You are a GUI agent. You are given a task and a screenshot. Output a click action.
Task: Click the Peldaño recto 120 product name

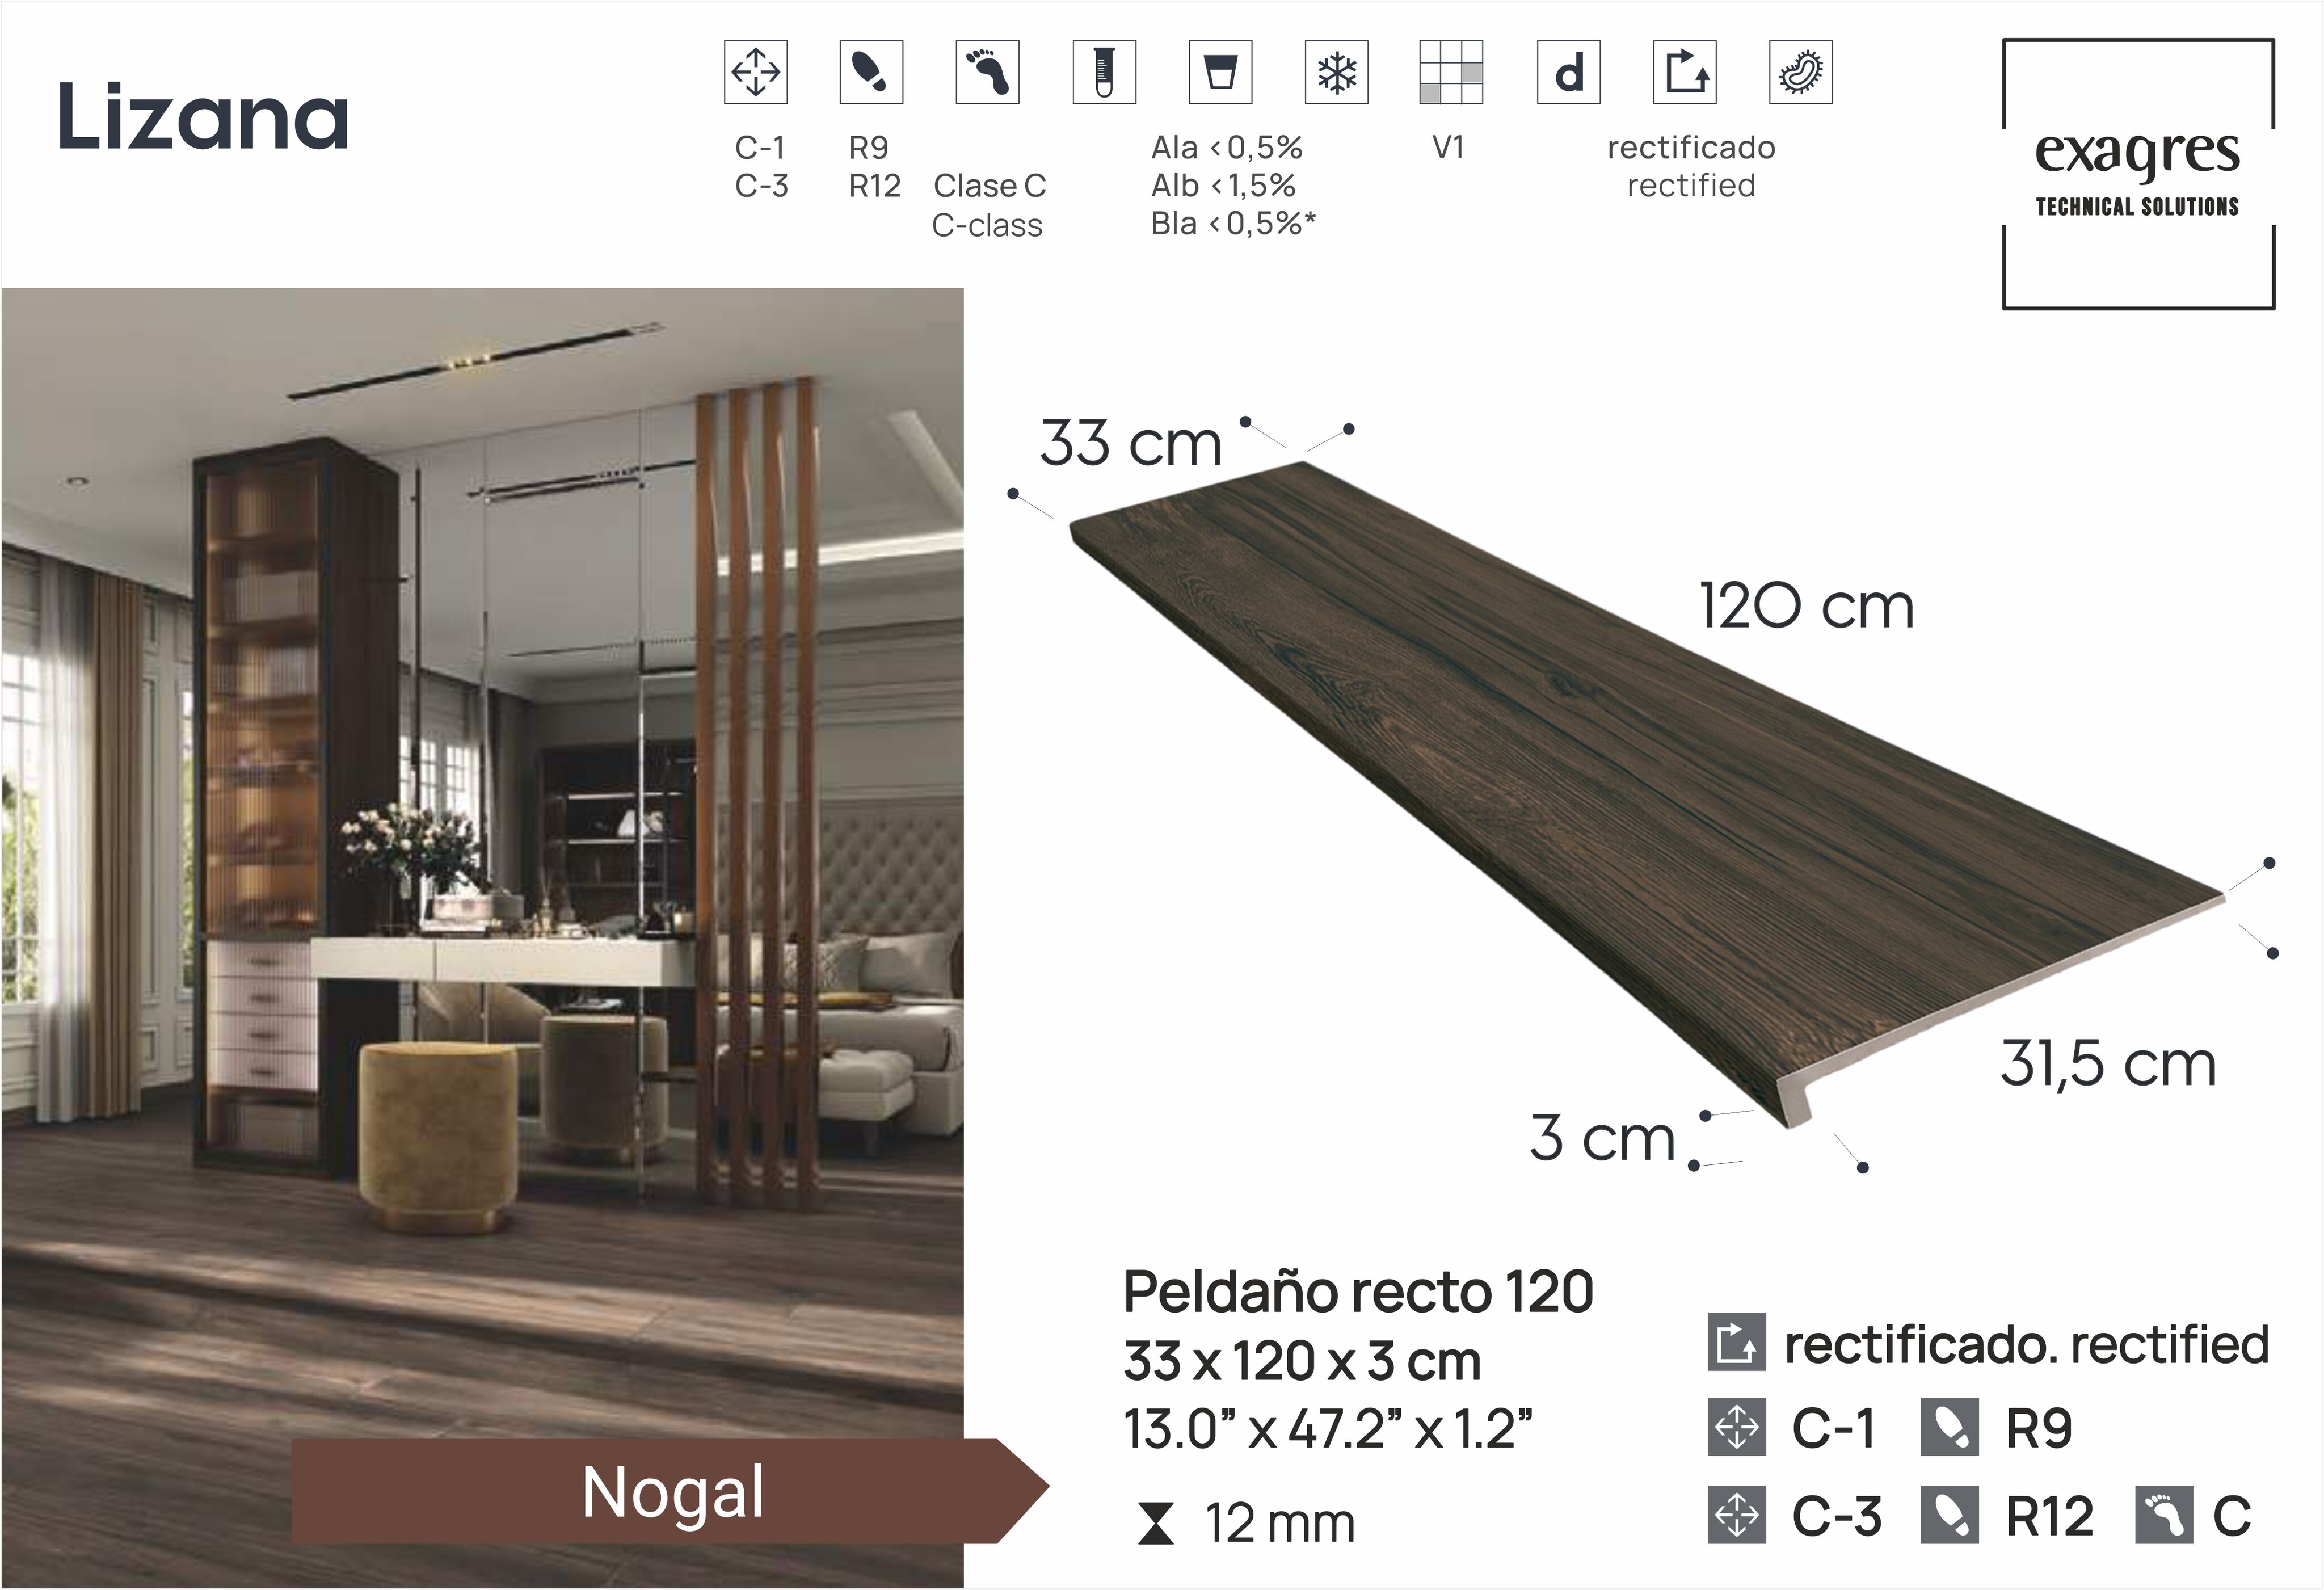click(1357, 1292)
